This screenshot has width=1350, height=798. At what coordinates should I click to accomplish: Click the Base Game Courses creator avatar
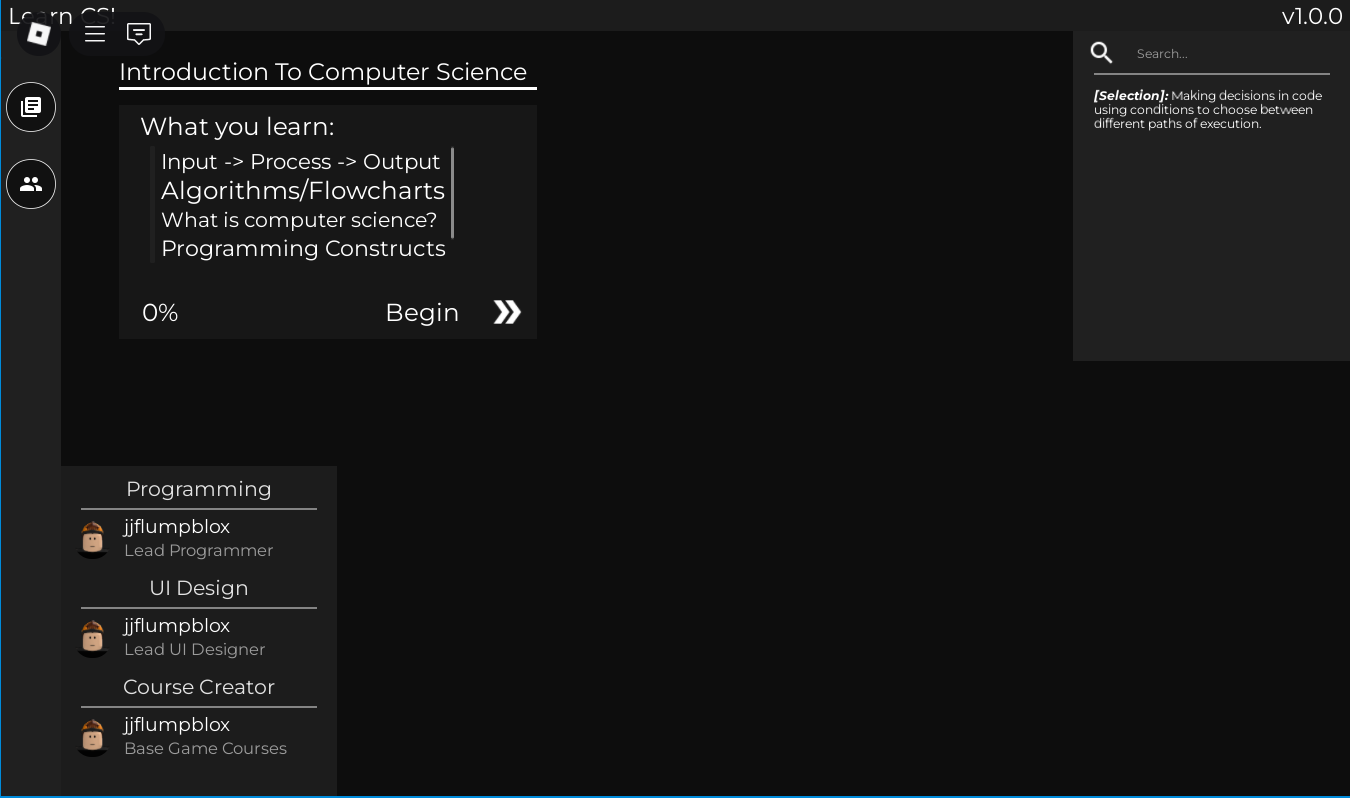click(93, 737)
